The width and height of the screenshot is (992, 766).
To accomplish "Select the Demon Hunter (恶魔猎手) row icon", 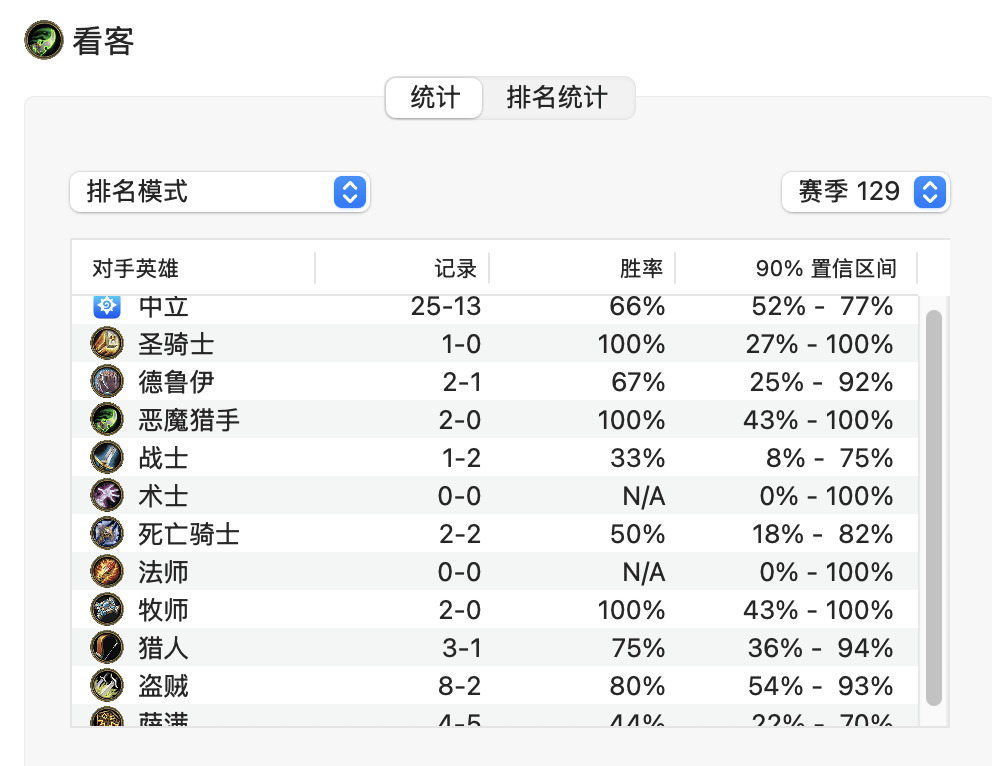I will point(107,419).
